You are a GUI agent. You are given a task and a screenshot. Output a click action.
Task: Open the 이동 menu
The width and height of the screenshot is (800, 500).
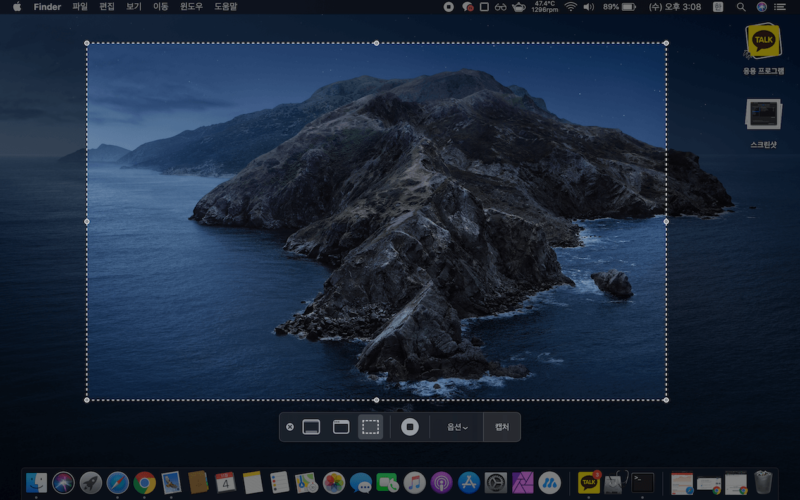coord(161,7)
